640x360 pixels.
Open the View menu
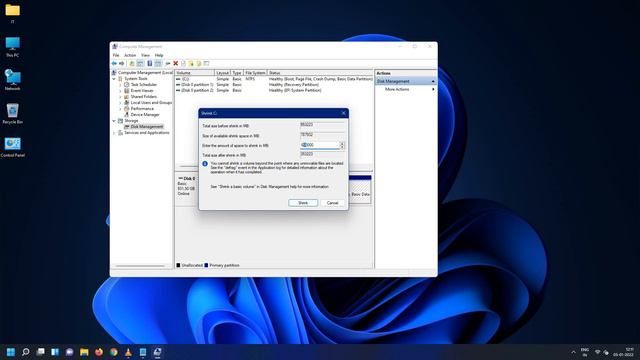point(145,55)
